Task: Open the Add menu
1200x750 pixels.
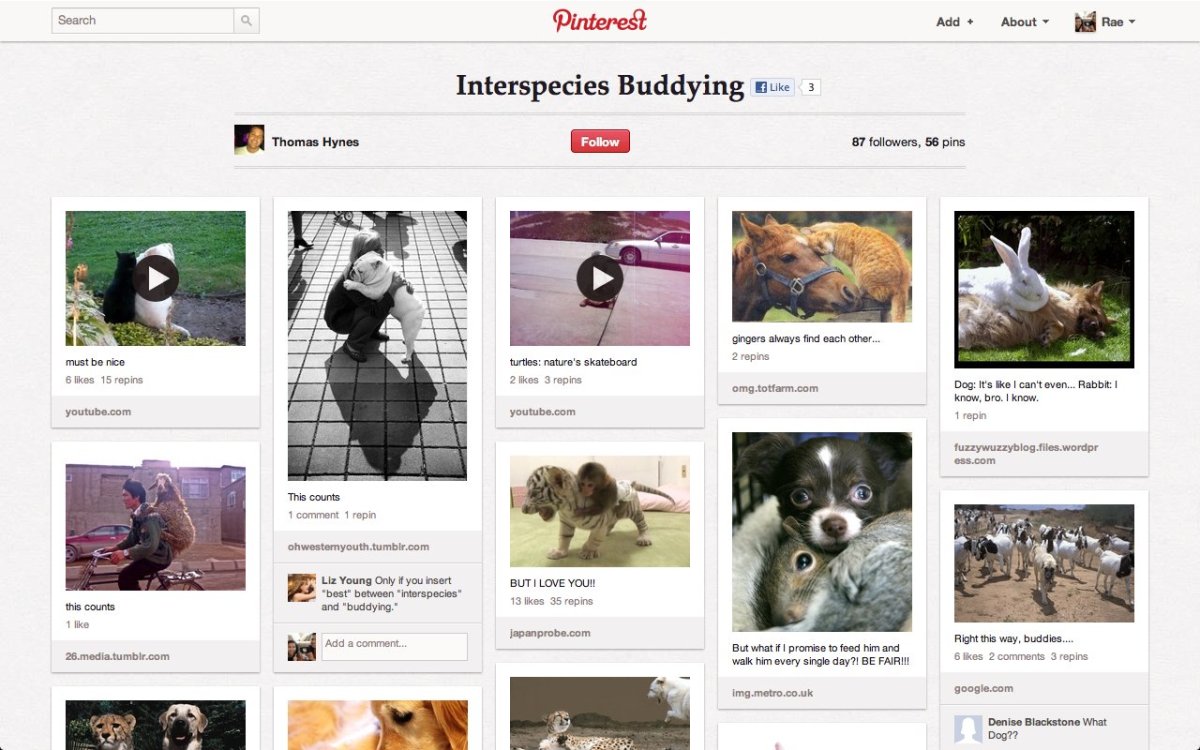Action: pos(954,22)
